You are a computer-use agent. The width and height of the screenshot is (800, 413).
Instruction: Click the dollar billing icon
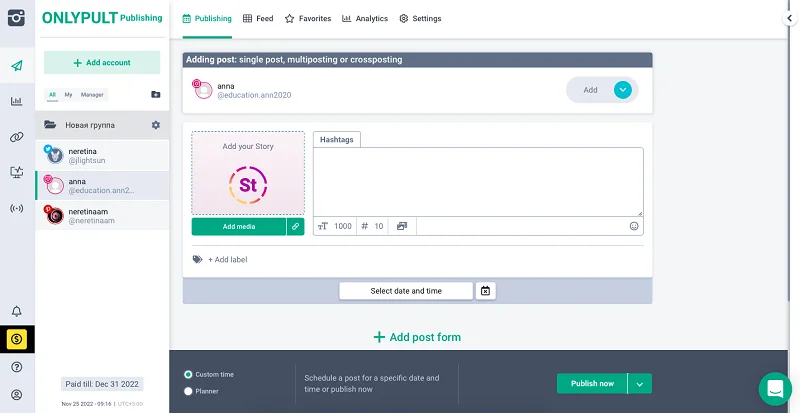tap(17, 339)
